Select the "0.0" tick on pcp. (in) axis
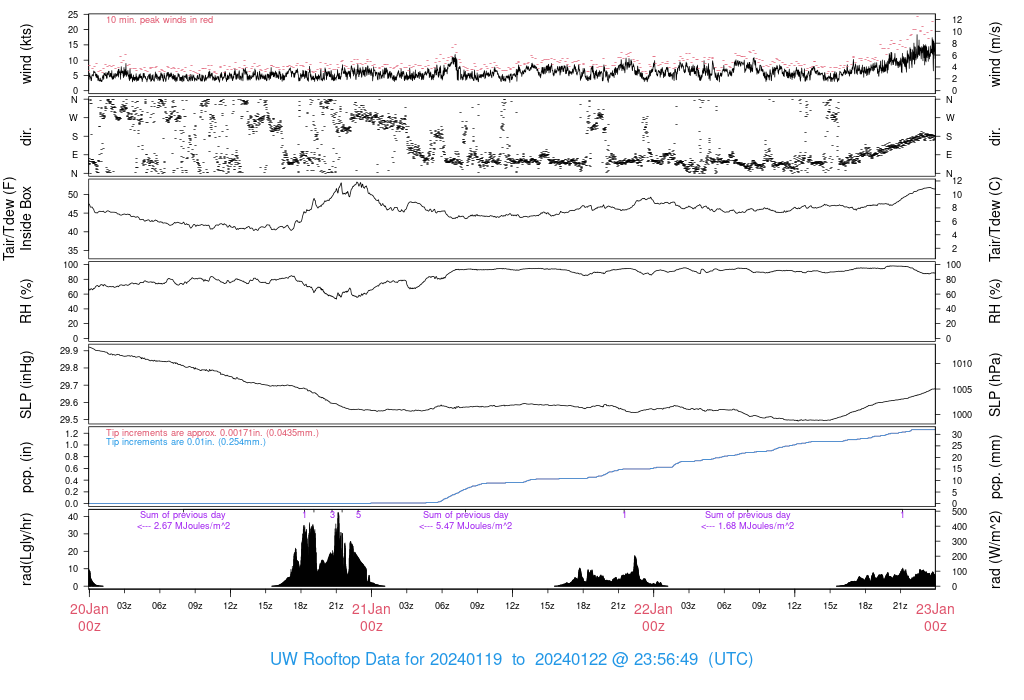 pyautogui.click(x=72, y=504)
